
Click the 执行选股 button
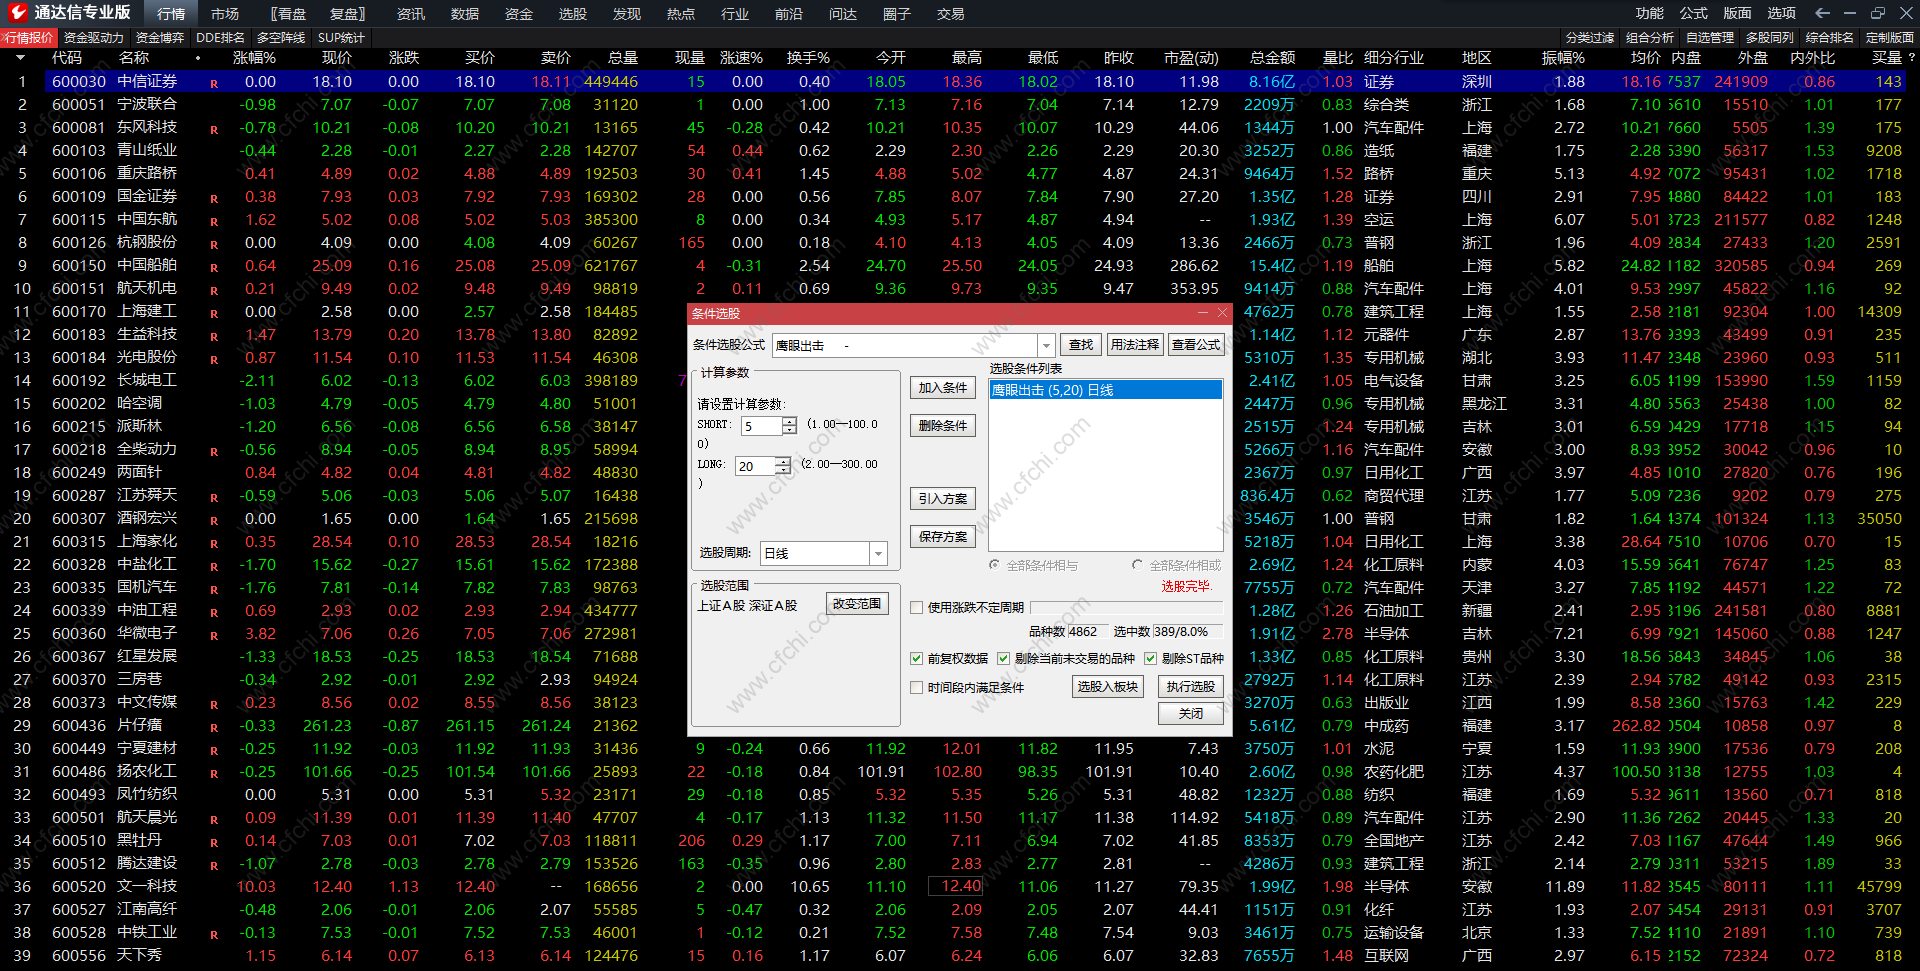pos(1190,686)
